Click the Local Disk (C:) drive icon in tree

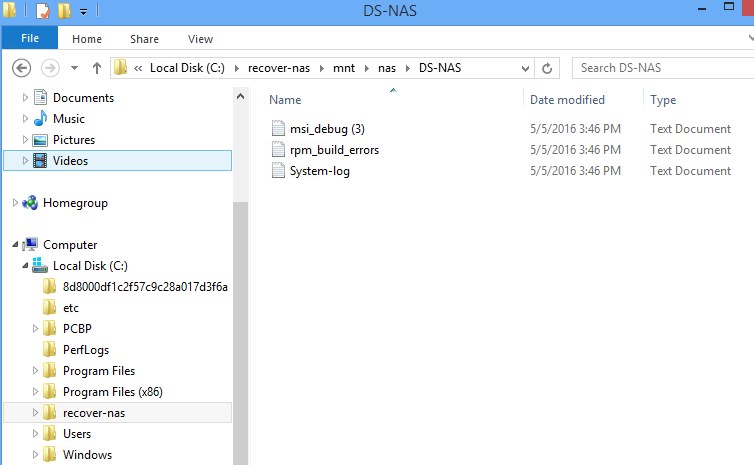[x=40, y=265]
